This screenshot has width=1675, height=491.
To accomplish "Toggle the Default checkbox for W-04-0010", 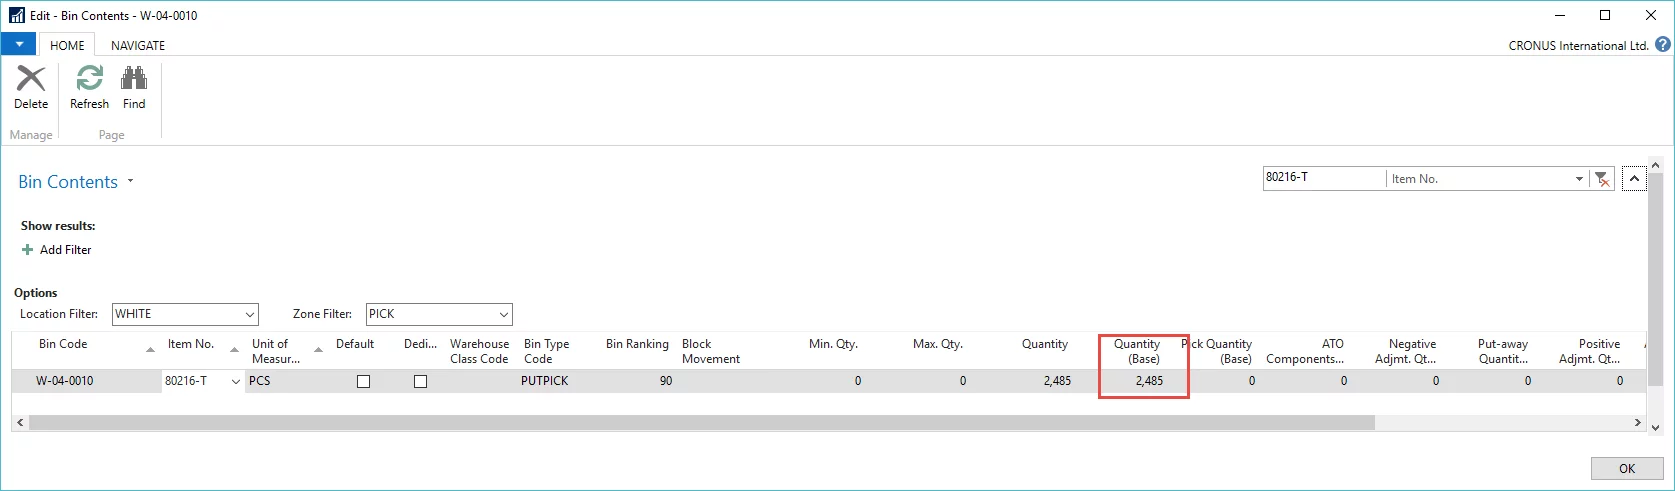I will 363,381.
